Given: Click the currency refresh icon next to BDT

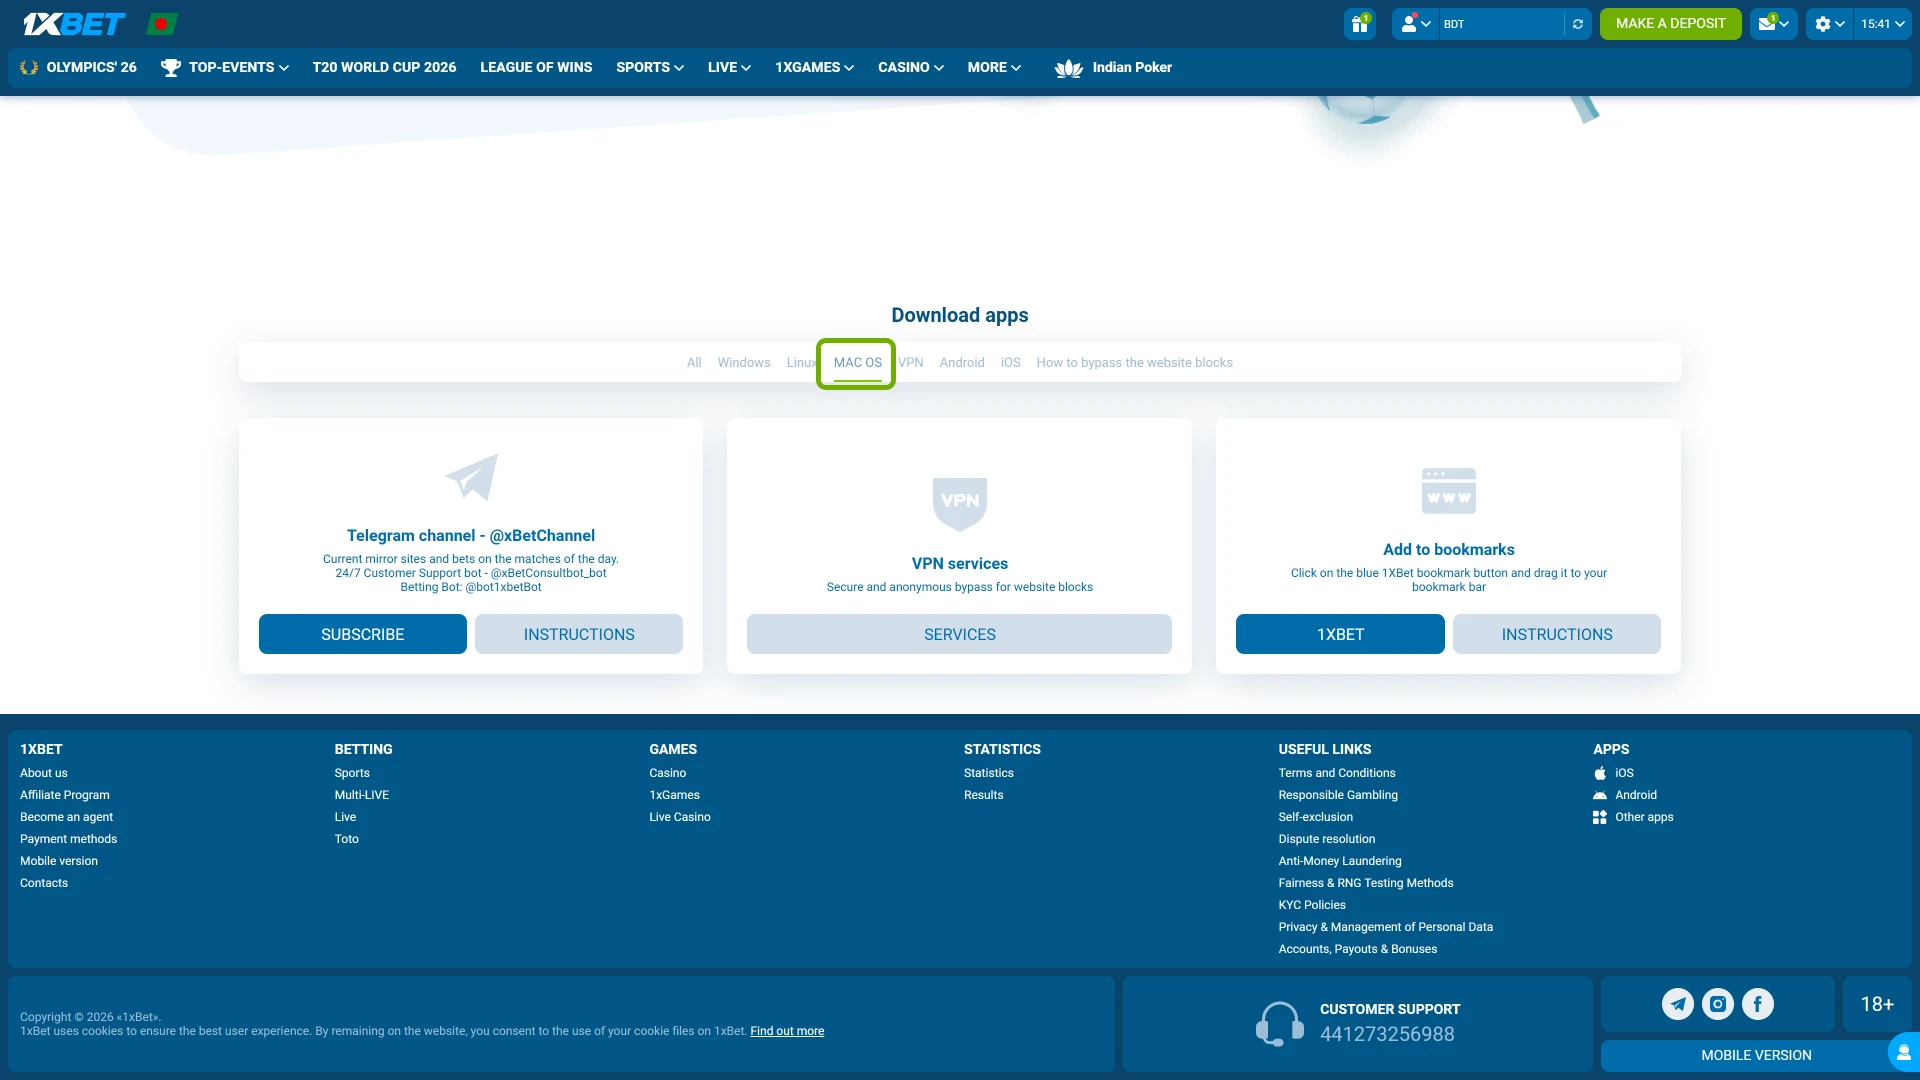Looking at the screenshot, I should 1577,23.
